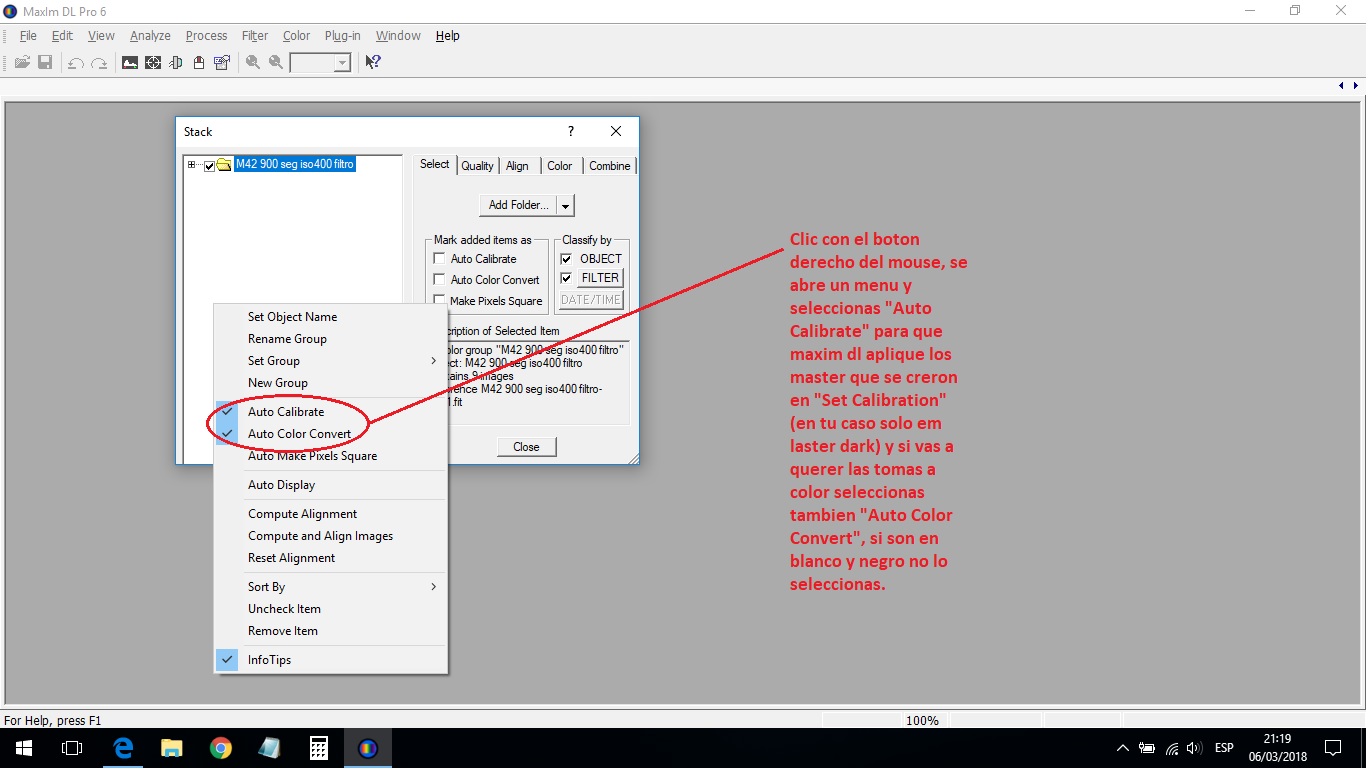This screenshot has width=1369, height=770.
Task: Click the Undo arrow toolbar icon
Action: tap(76, 62)
